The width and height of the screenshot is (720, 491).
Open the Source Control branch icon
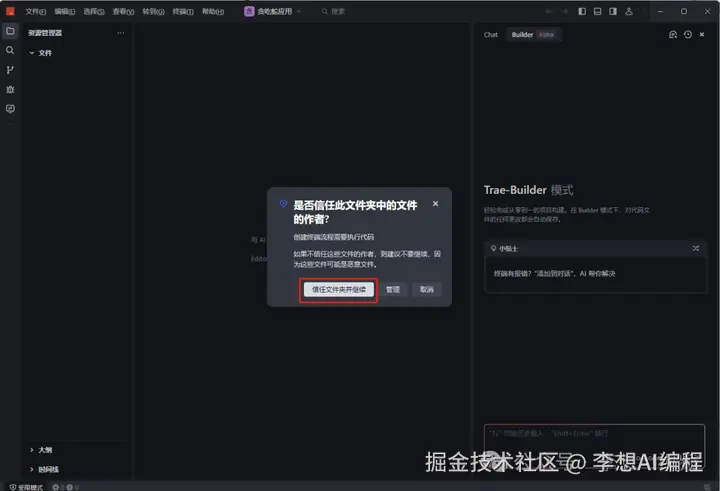(x=10, y=70)
